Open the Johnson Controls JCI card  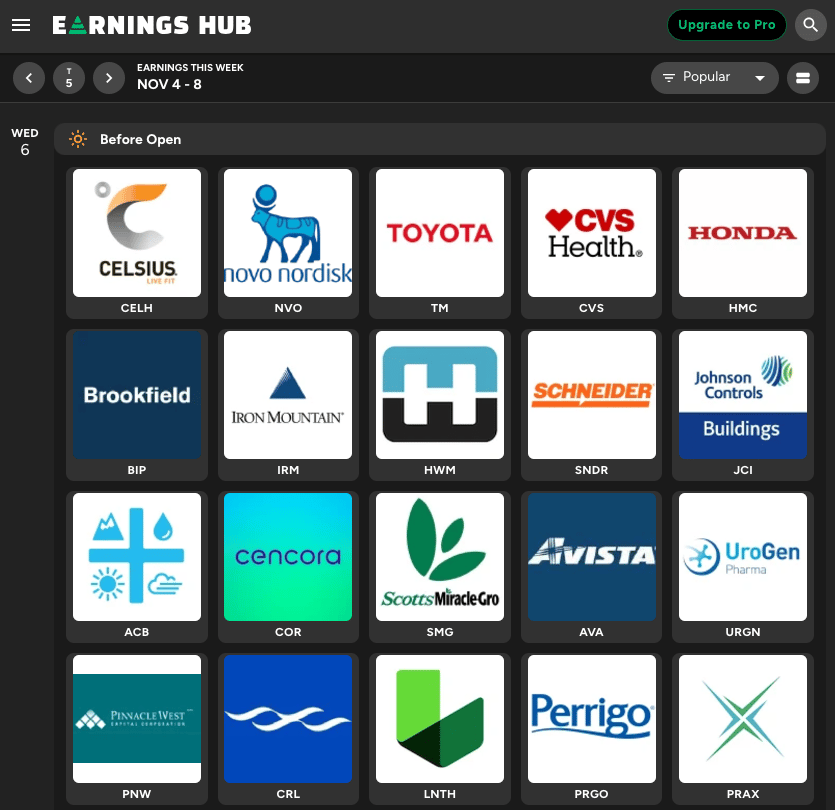743,405
